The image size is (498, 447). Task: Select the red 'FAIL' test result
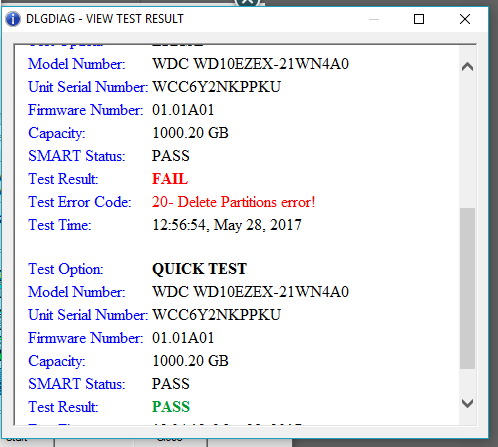(170, 179)
